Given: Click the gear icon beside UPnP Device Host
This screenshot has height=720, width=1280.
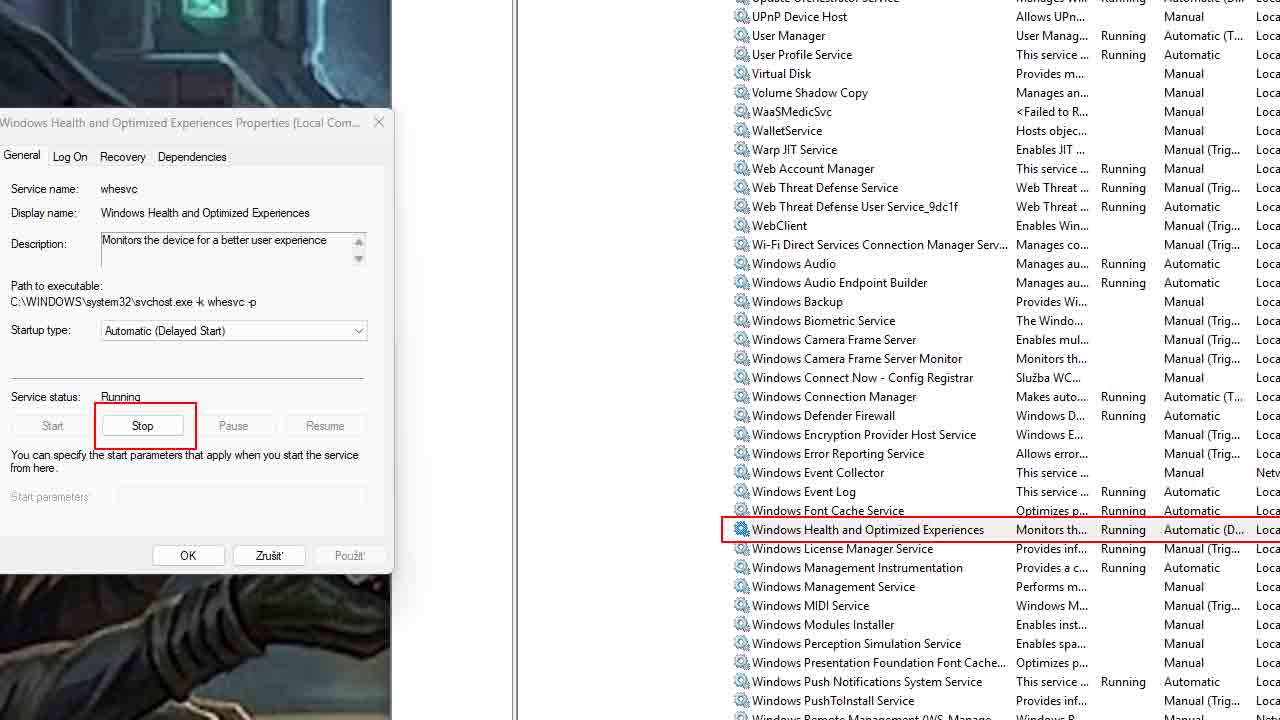Looking at the screenshot, I should 741,17.
